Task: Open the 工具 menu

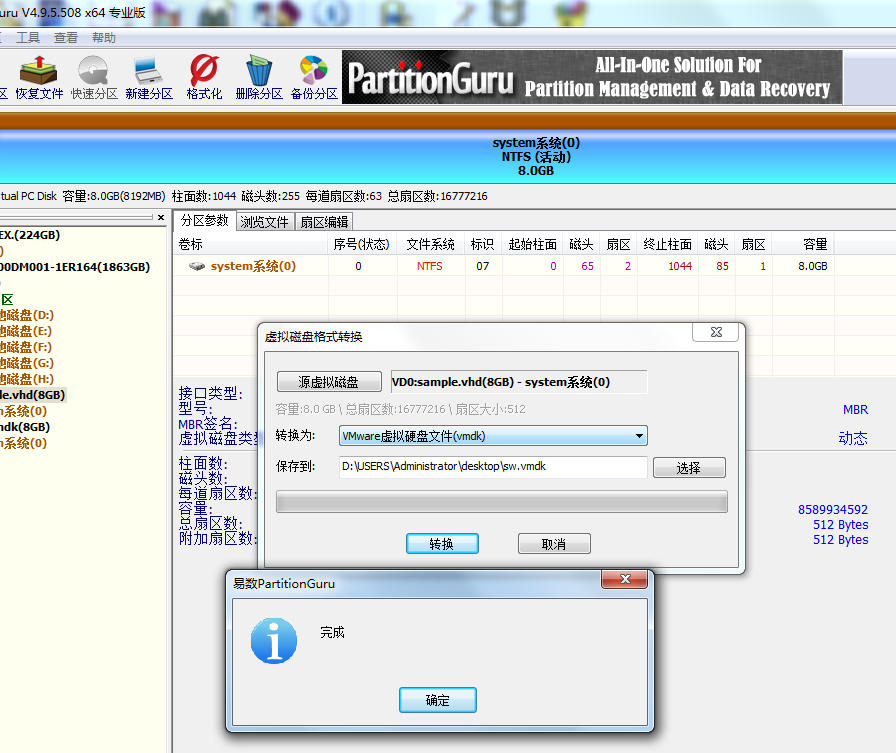Action: click(27, 38)
